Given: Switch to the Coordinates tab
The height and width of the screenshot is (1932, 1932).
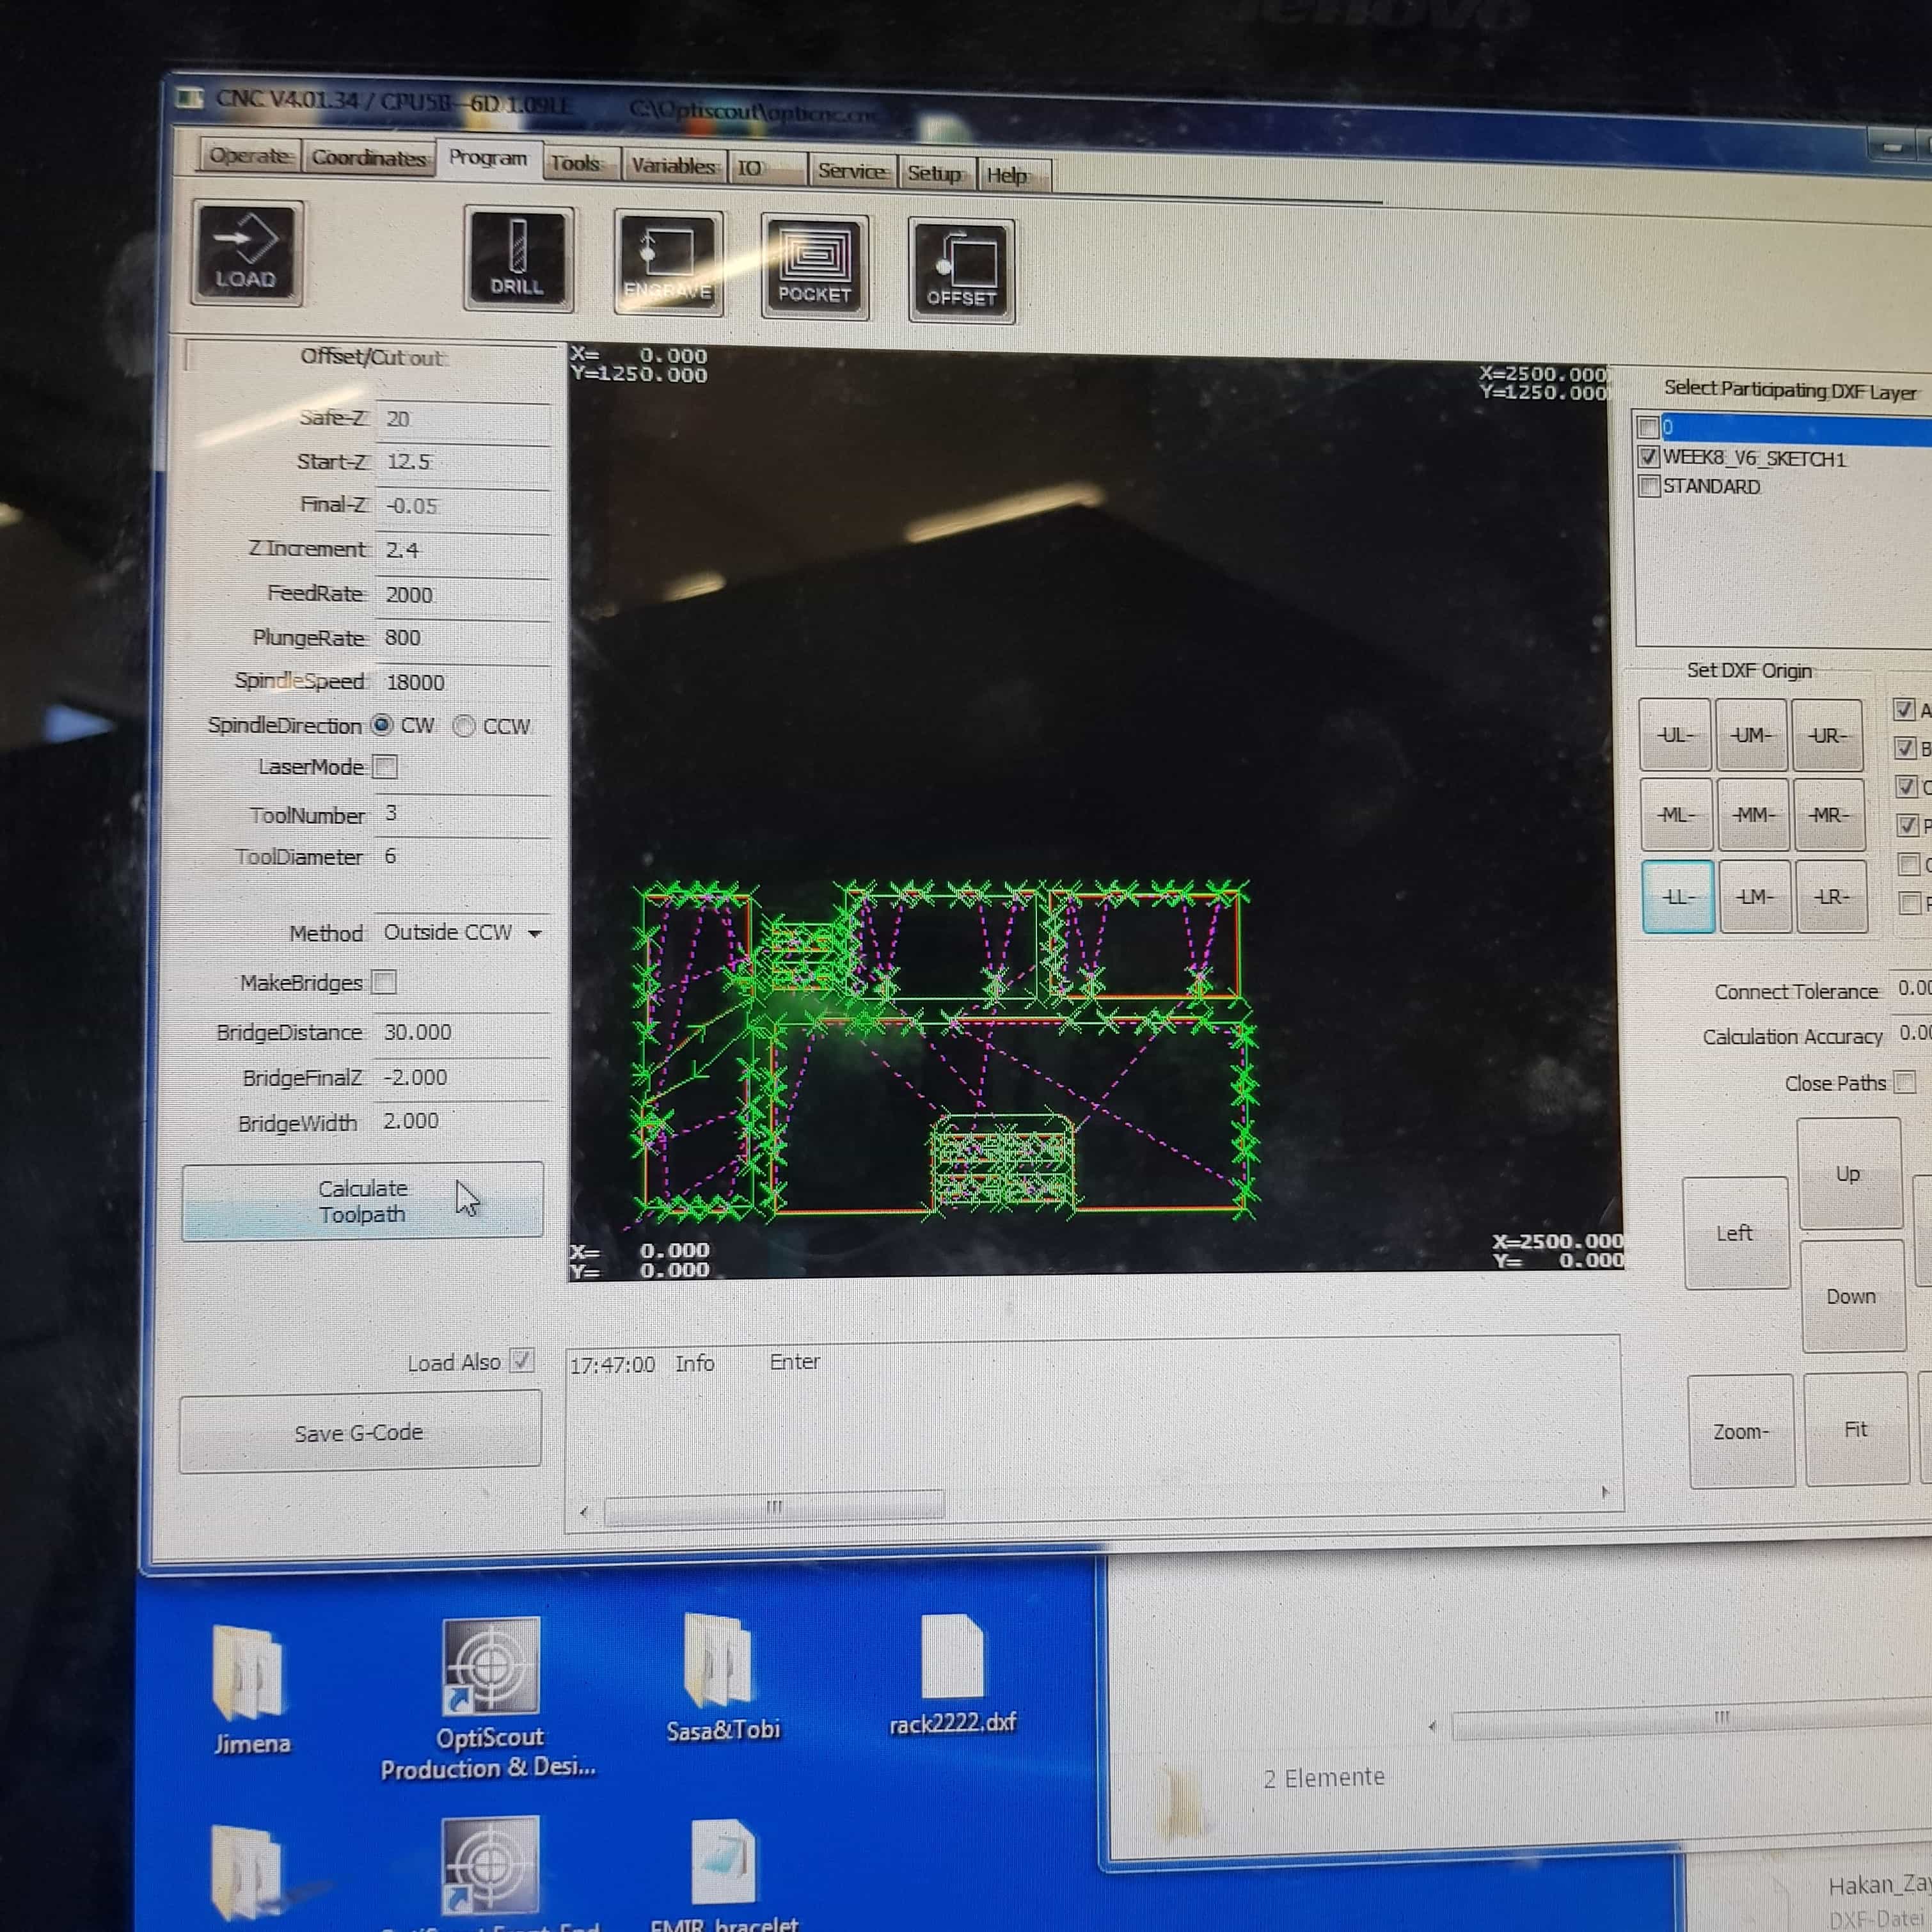Looking at the screenshot, I should [x=368, y=158].
